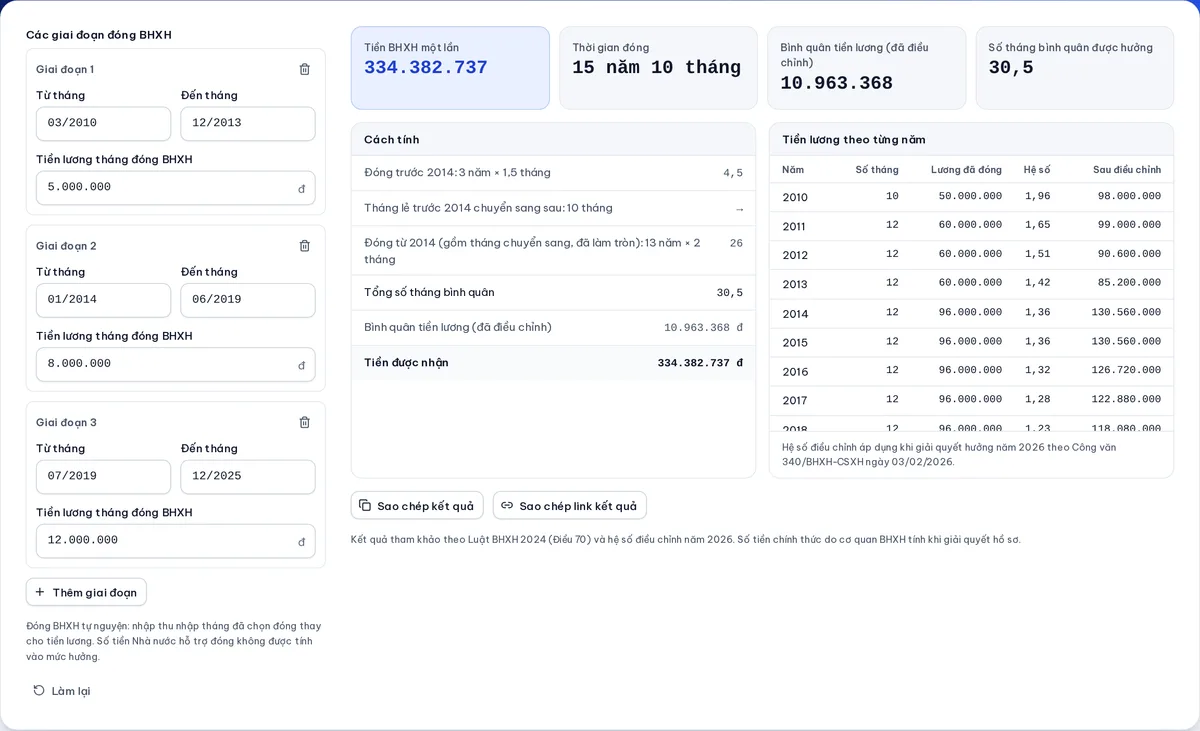This screenshot has width=1200, height=731.
Task: Edit Đến tháng field showing 12/2013
Action: (248, 123)
